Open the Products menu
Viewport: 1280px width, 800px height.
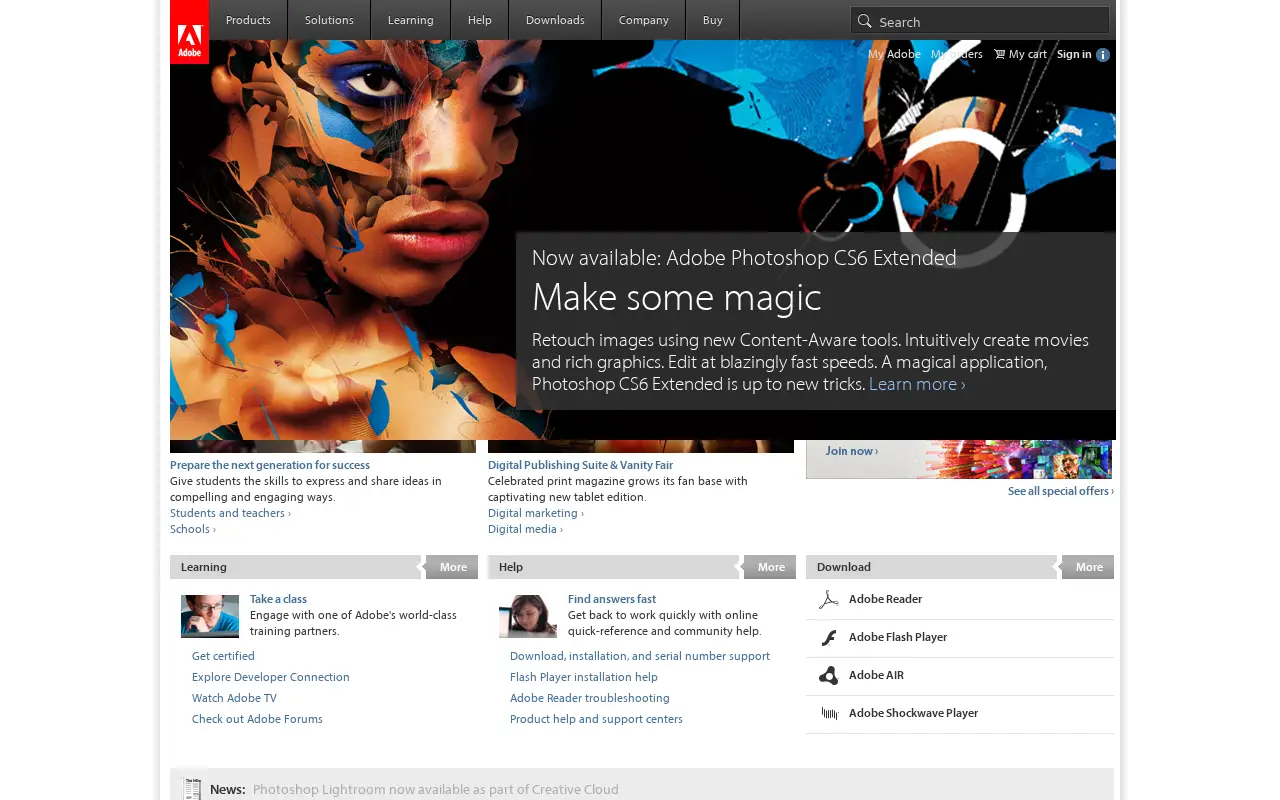tap(248, 20)
